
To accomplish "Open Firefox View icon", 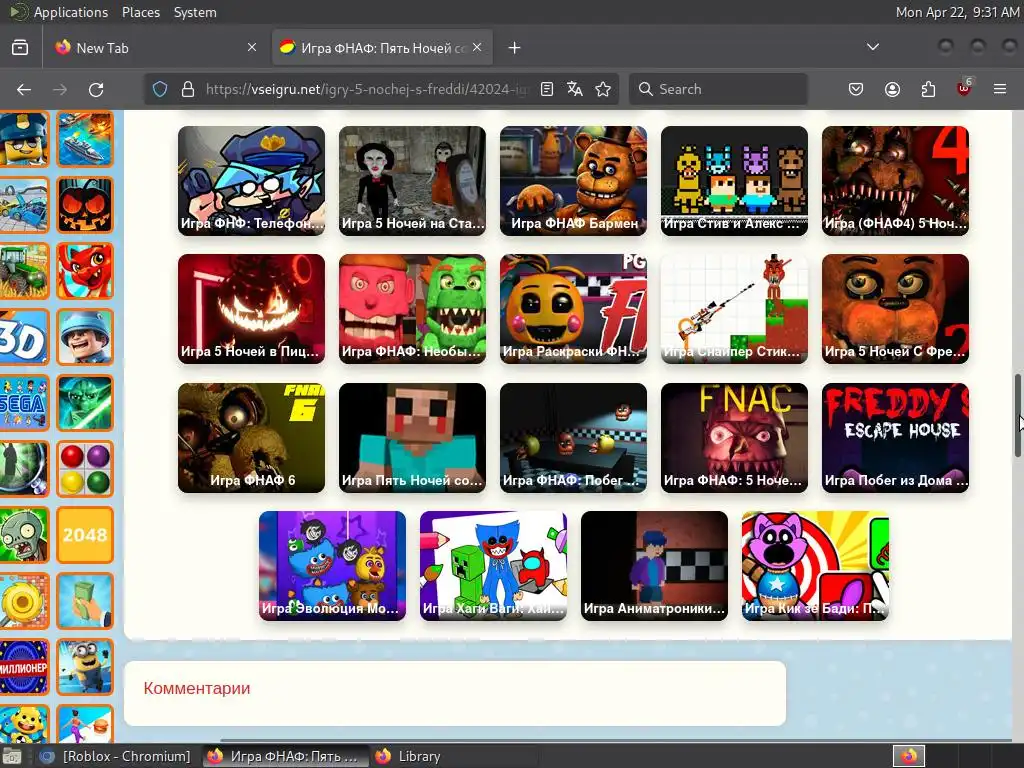I will [20, 48].
